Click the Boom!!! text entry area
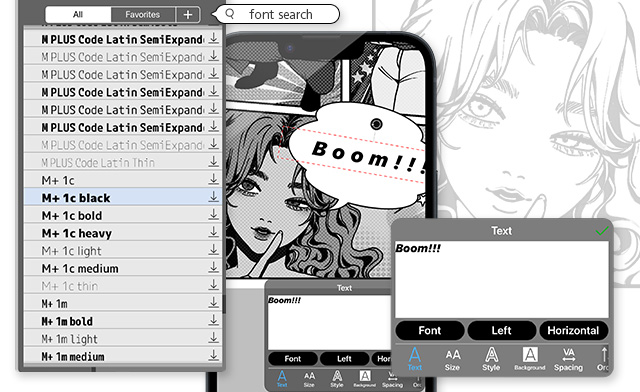Image resolution: width=640 pixels, height=392 pixels. pyautogui.click(x=502, y=279)
